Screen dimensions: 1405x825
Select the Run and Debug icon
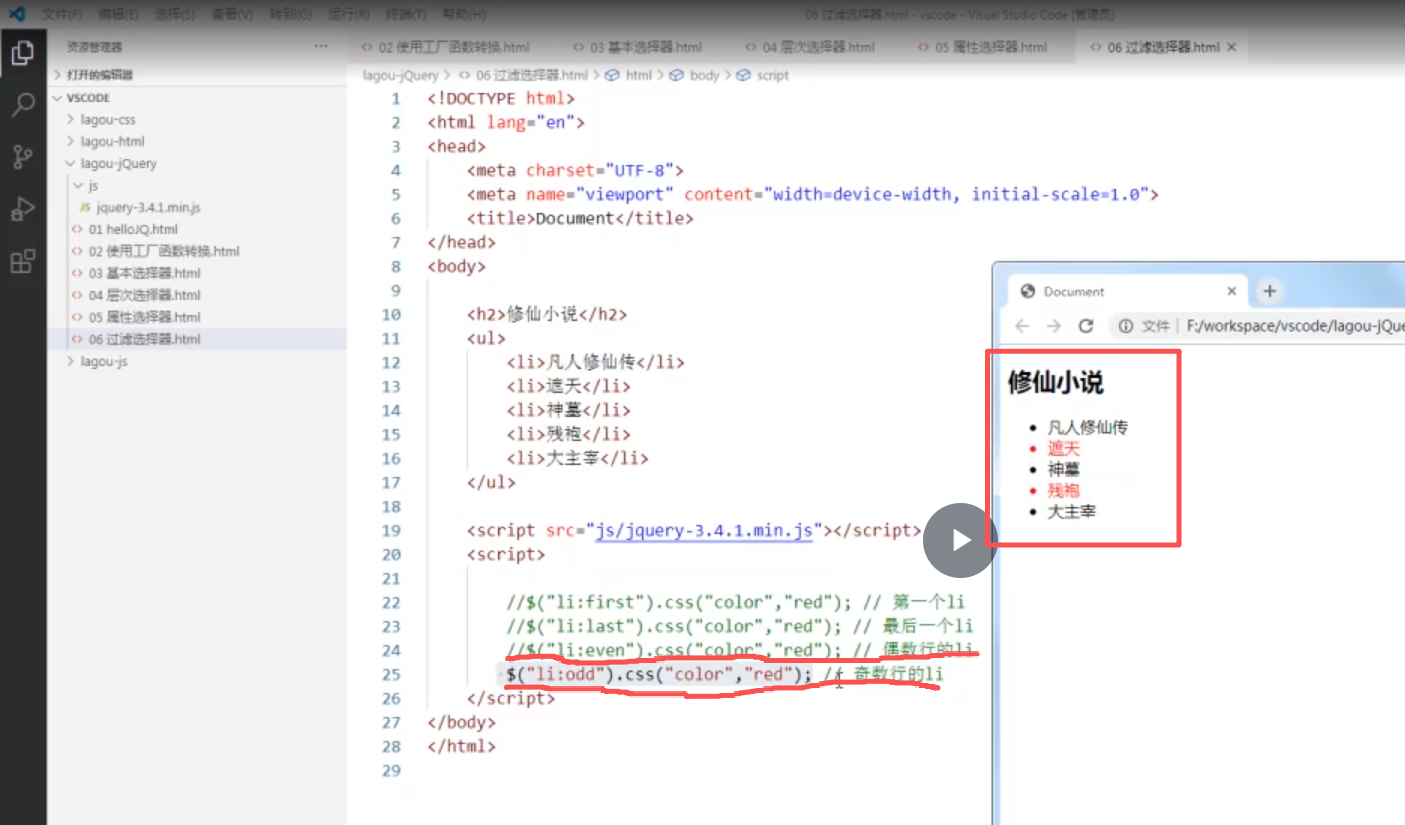click(x=23, y=208)
